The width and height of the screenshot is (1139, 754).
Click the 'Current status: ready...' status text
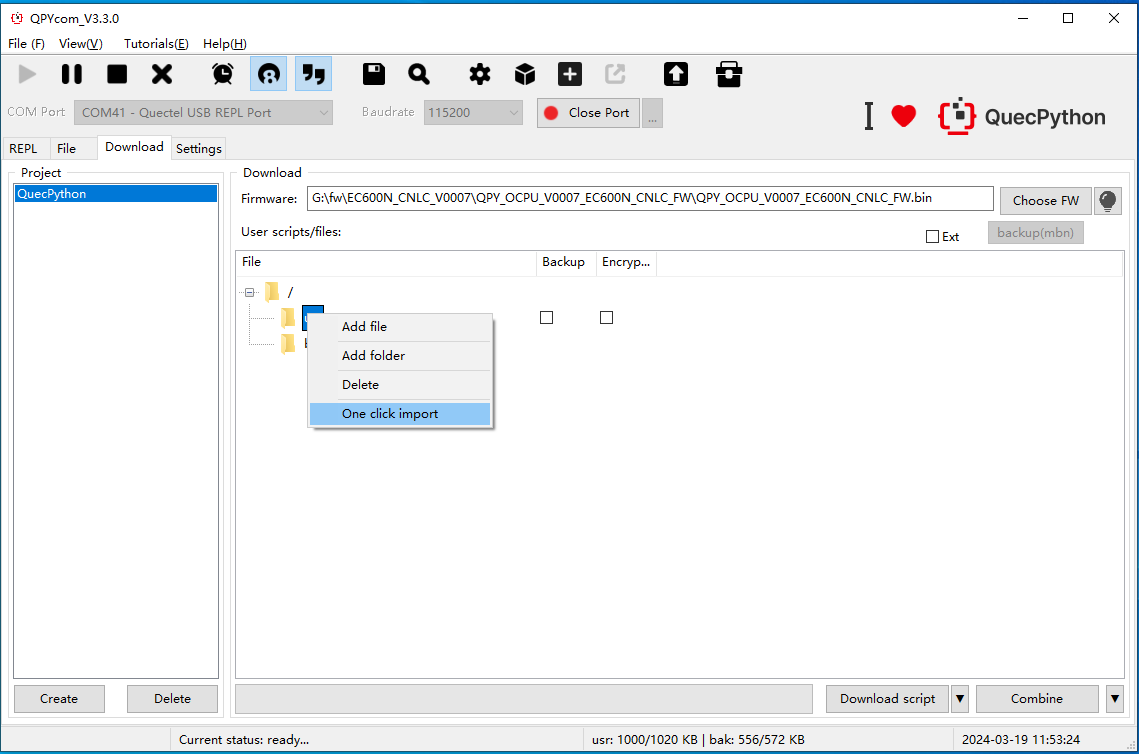244,739
